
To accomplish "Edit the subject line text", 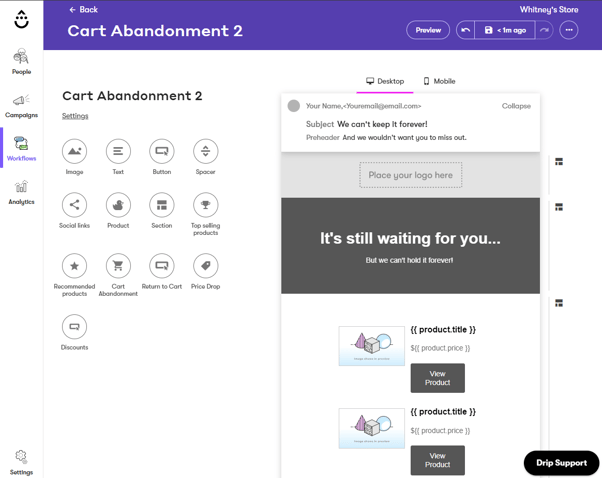I will pos(382,124).
